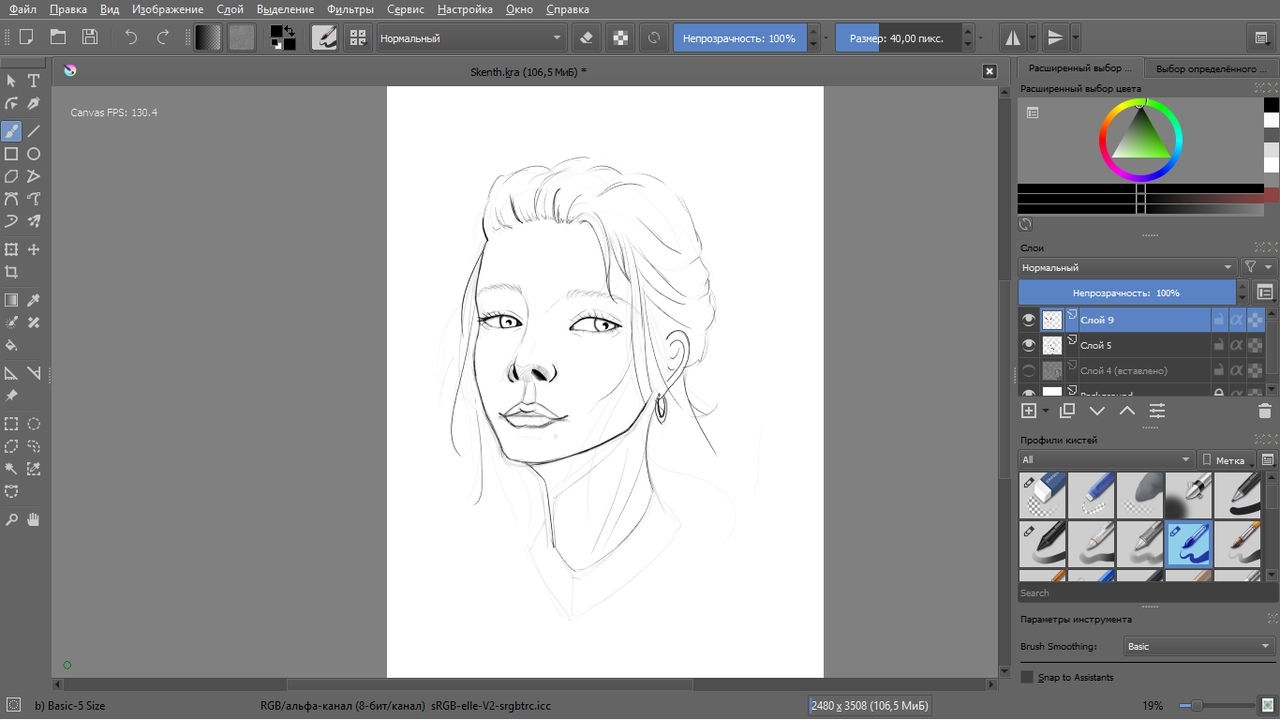Create a new document
This screenshot has width=1280, height=720.
[x=27, y=38]
